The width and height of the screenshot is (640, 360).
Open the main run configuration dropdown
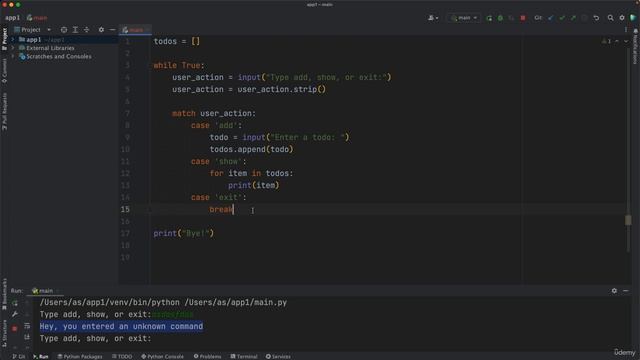click(464, 18)
